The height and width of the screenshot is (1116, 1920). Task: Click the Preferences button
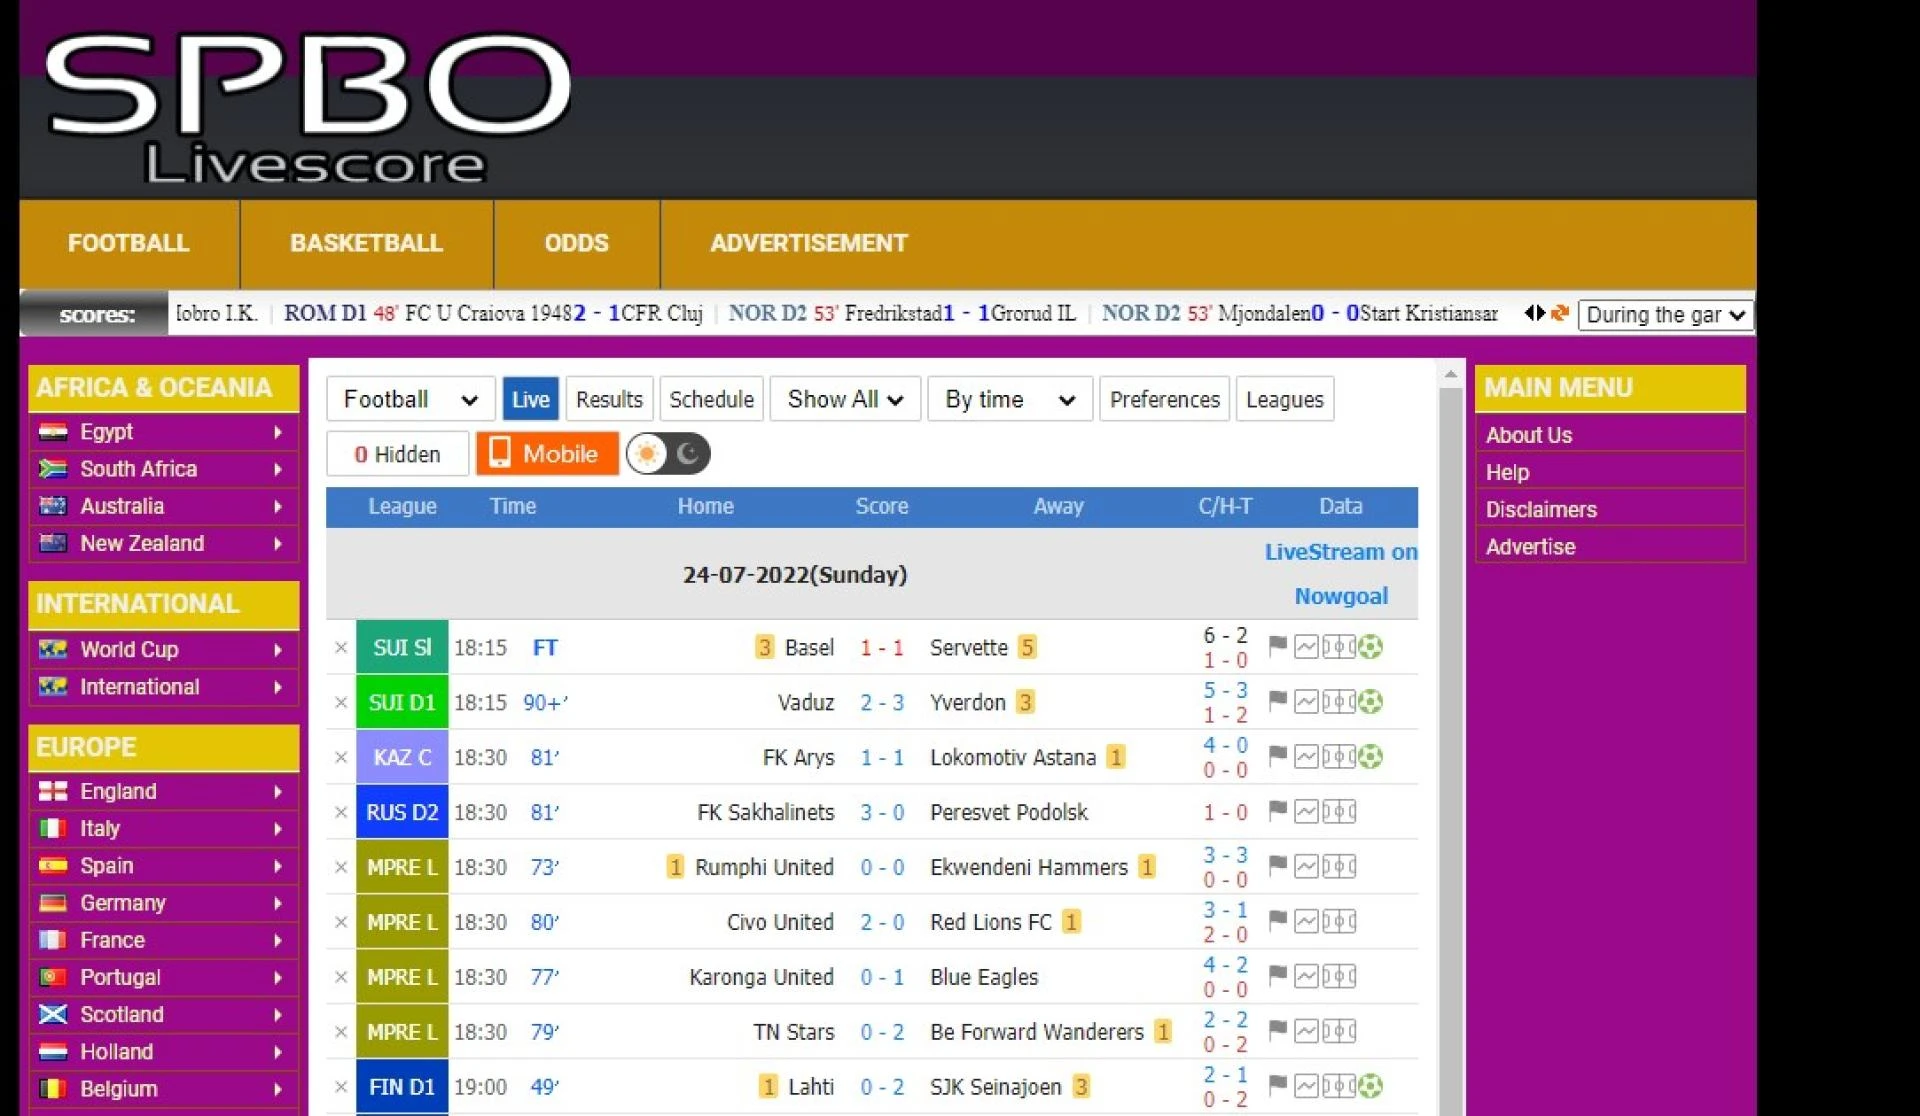[1163, 398]
